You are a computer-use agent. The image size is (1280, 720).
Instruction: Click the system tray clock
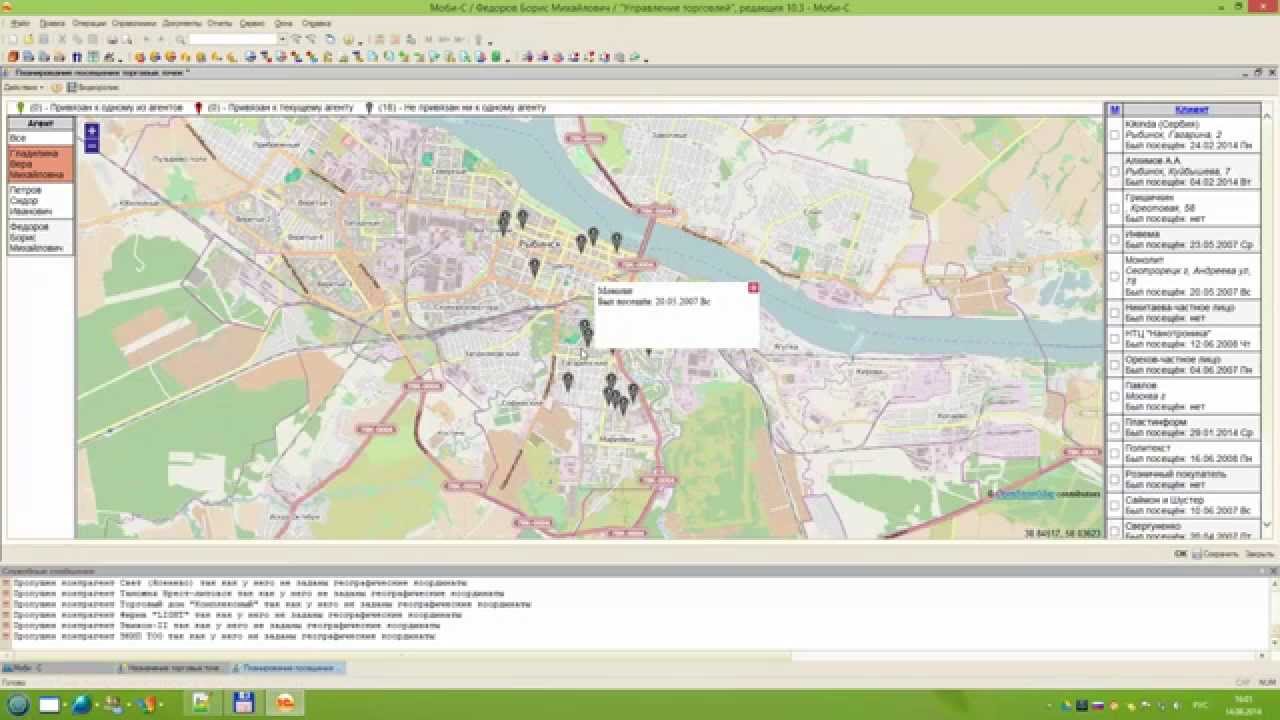pyautogui.click(x=1243, y=704)
